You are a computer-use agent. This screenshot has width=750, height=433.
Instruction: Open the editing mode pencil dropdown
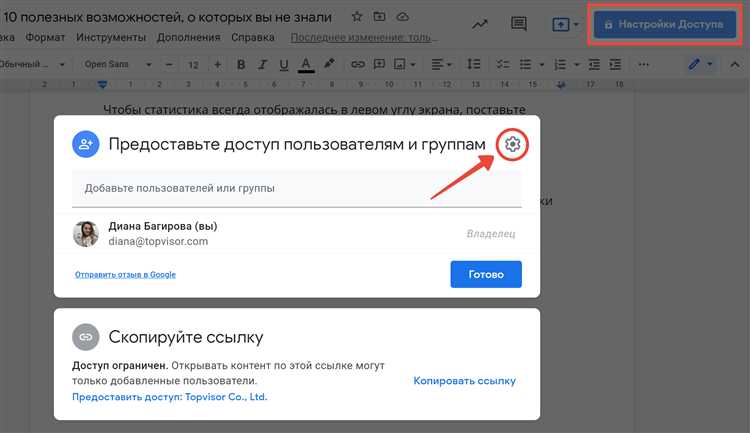(x=700, y=64)
